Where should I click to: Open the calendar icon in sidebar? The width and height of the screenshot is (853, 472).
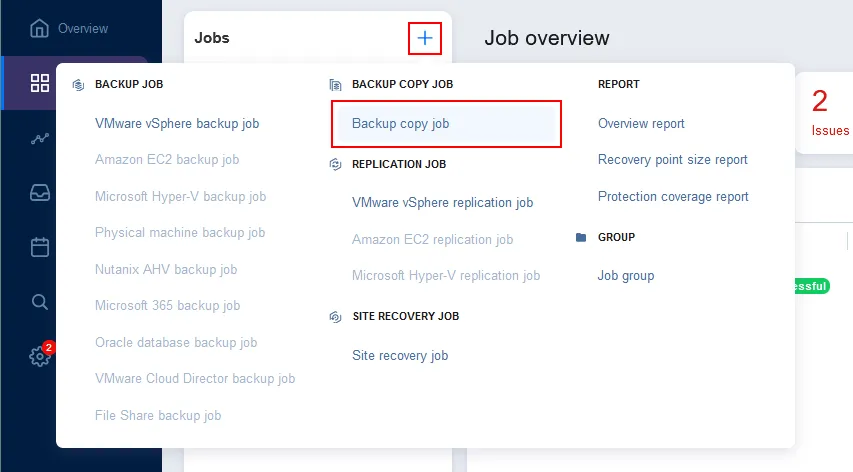pos(40,247)
